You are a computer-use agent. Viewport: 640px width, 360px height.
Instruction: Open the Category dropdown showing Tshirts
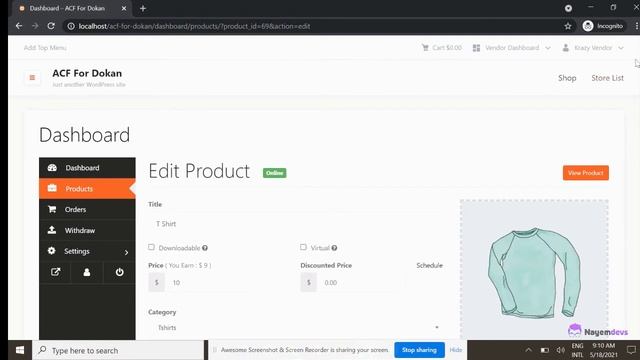pyautogui.click(x=296, y=327)
